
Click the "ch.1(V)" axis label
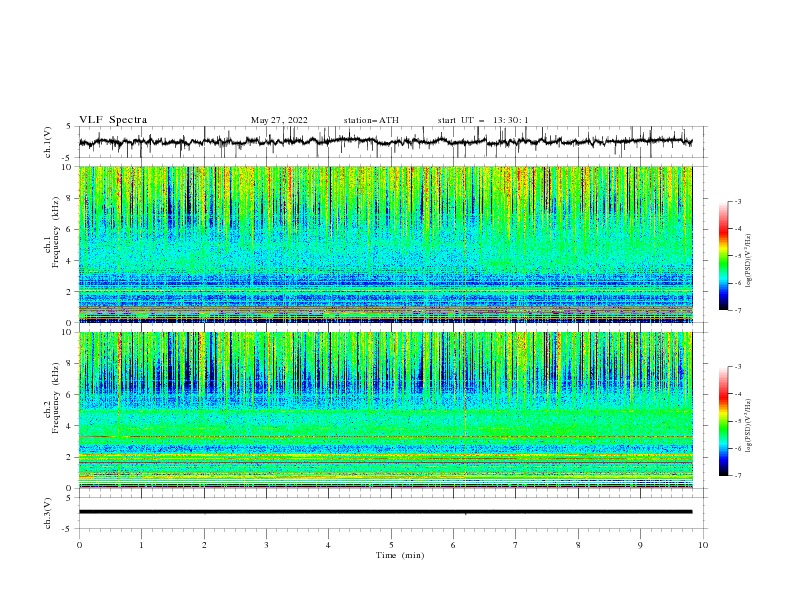(48, 142)
